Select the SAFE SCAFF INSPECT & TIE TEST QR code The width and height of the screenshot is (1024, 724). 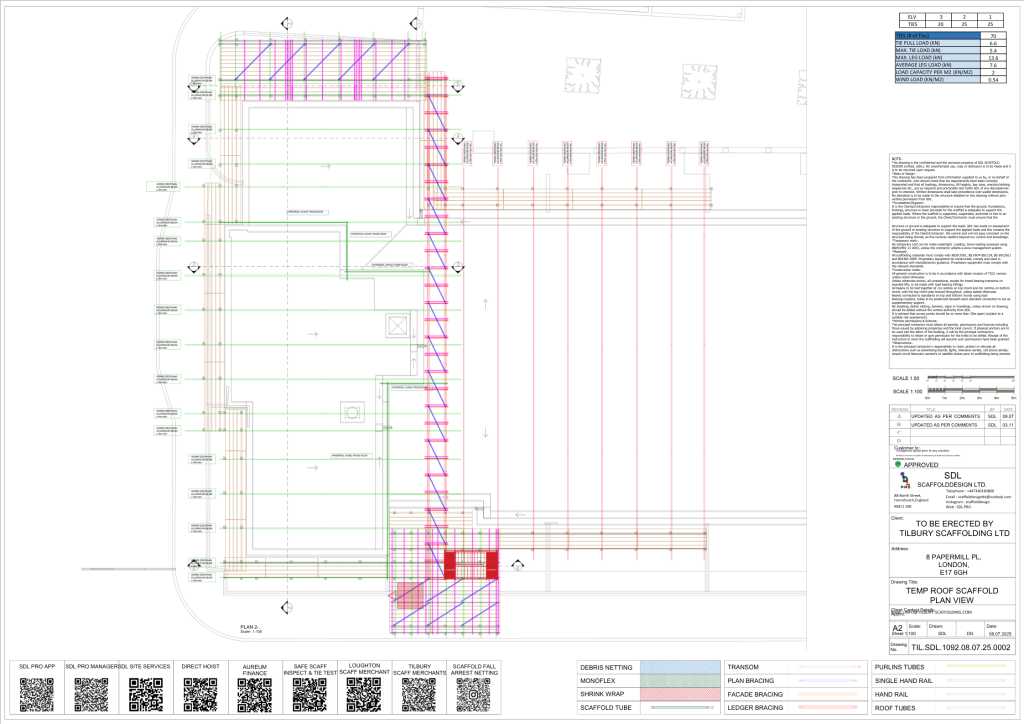point(310,695)
